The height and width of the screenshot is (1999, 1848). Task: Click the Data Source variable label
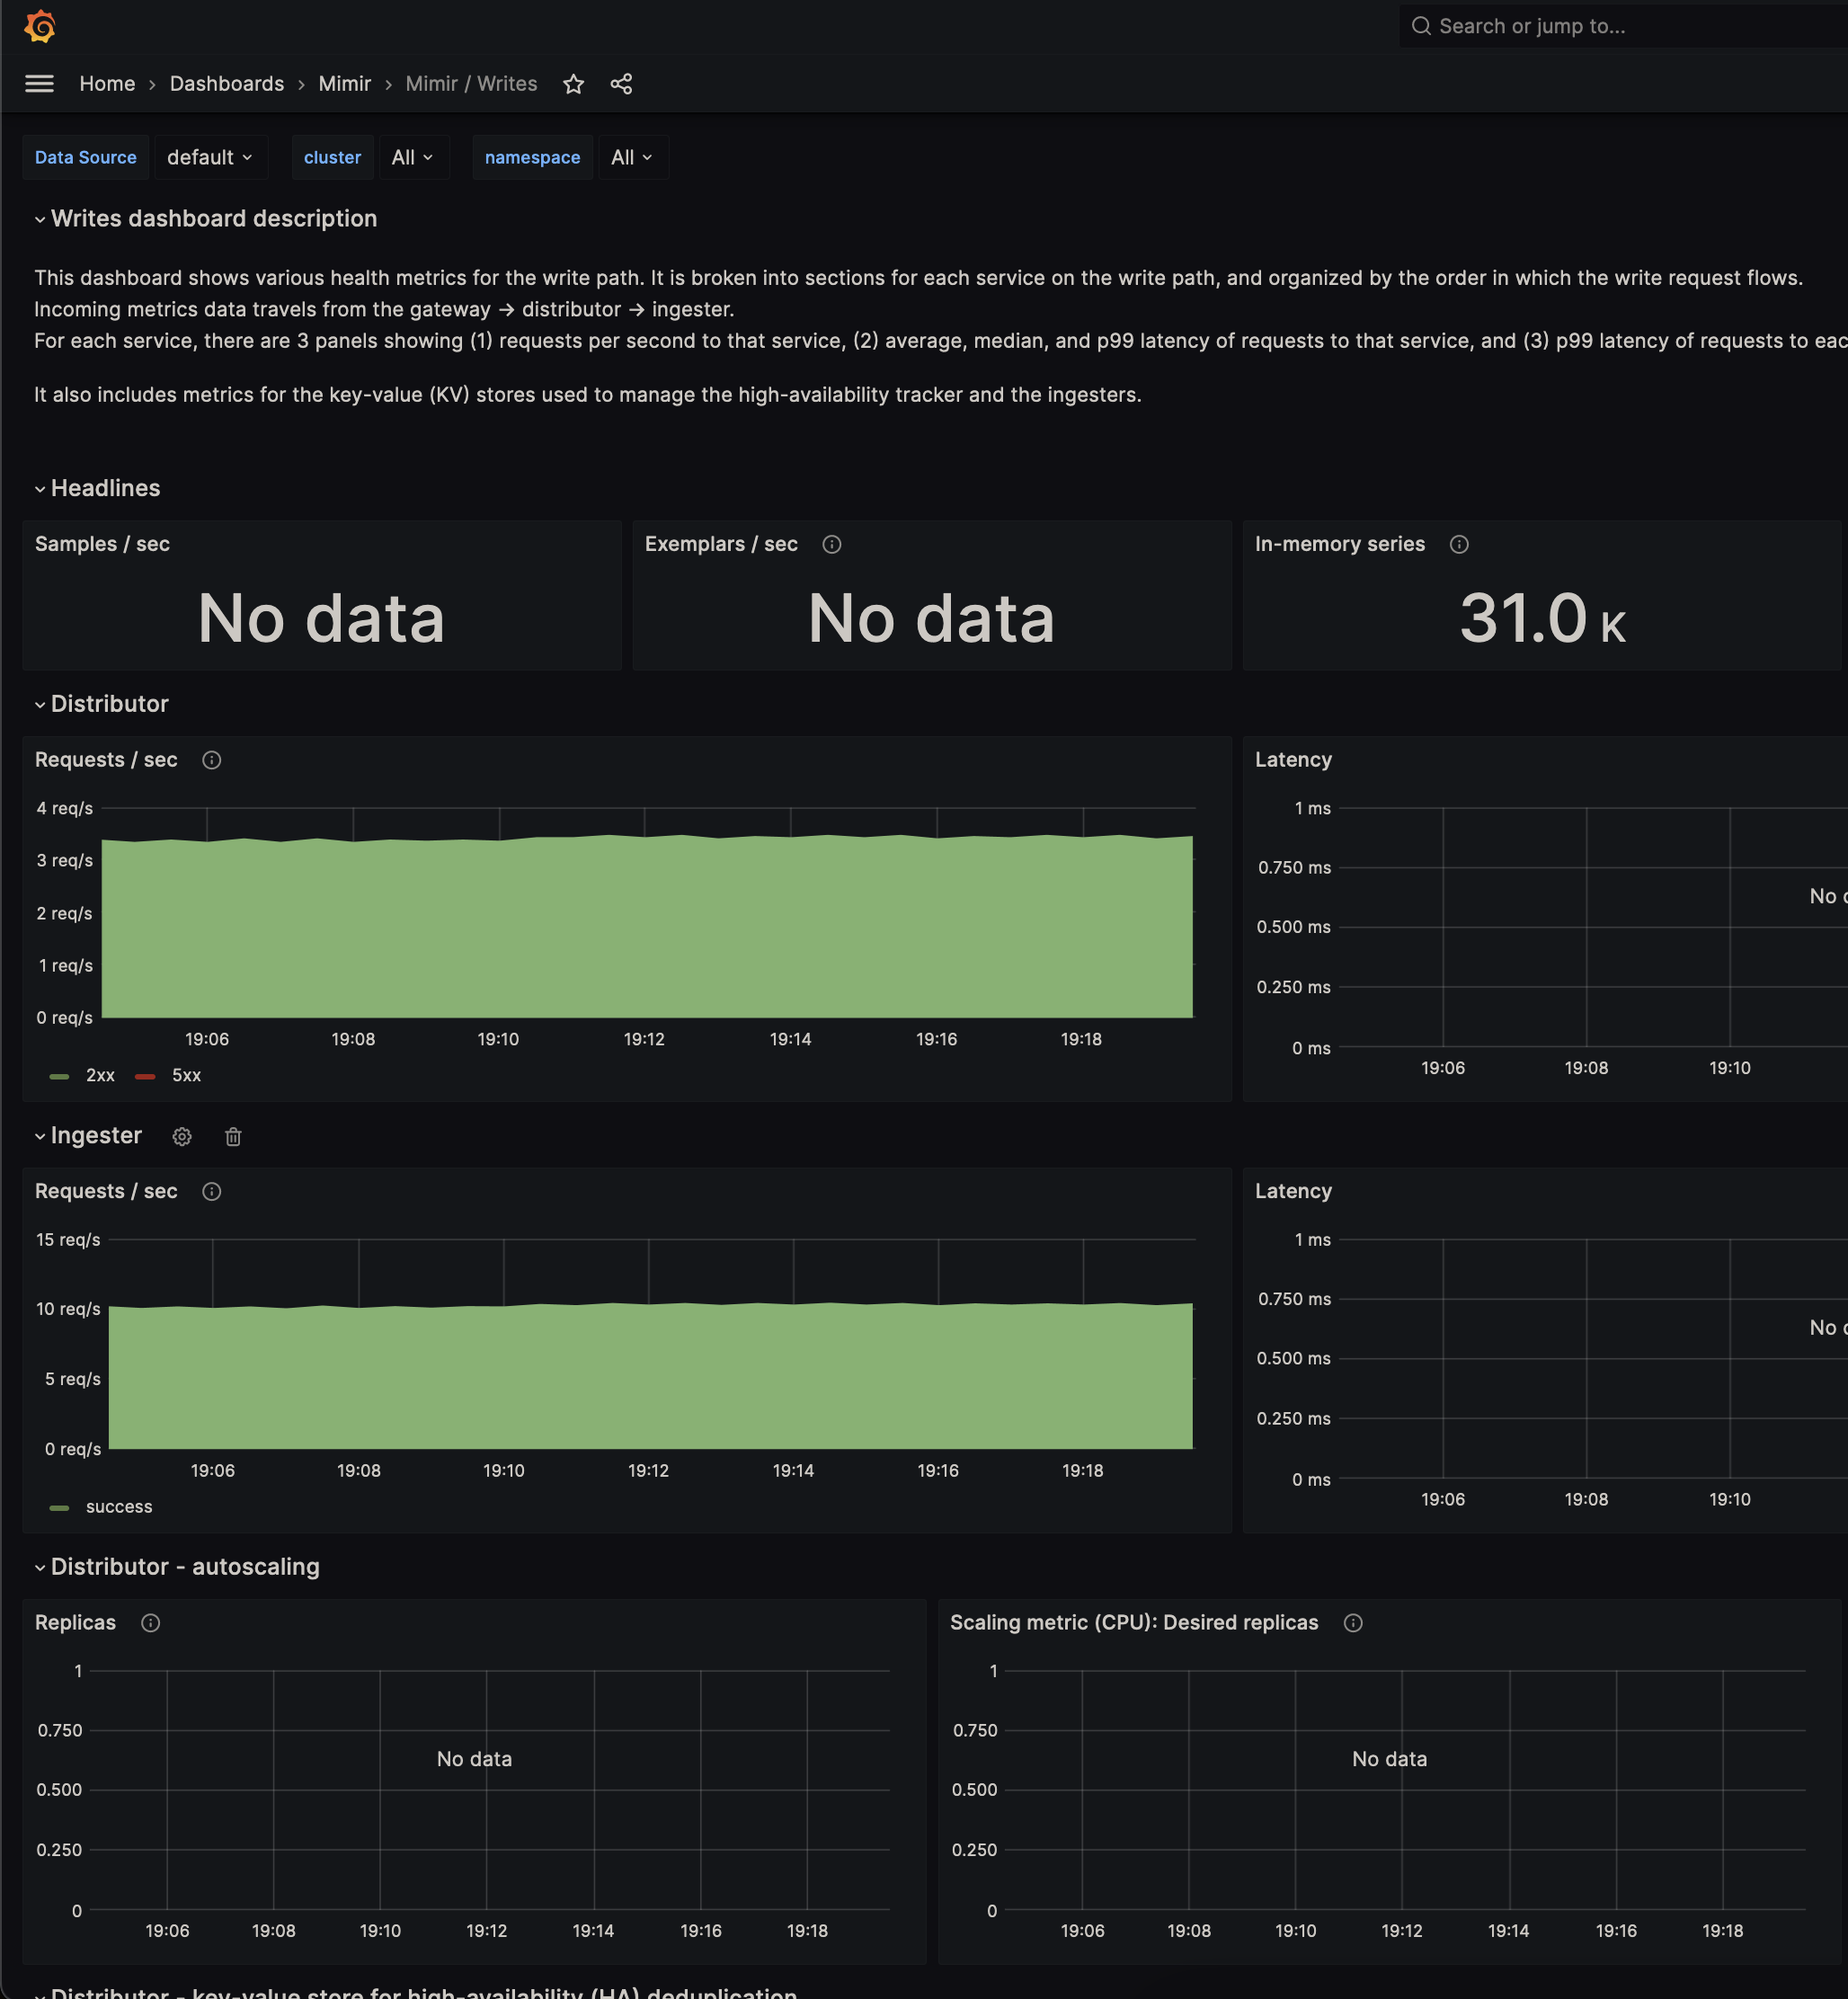[x=86, y=157]
